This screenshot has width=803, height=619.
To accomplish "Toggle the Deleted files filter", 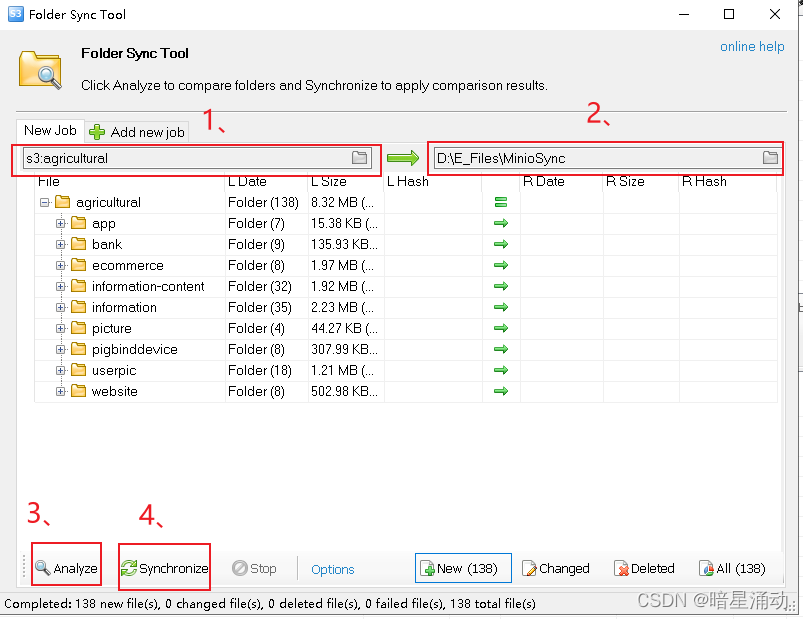I will click(x=644, y=568).
